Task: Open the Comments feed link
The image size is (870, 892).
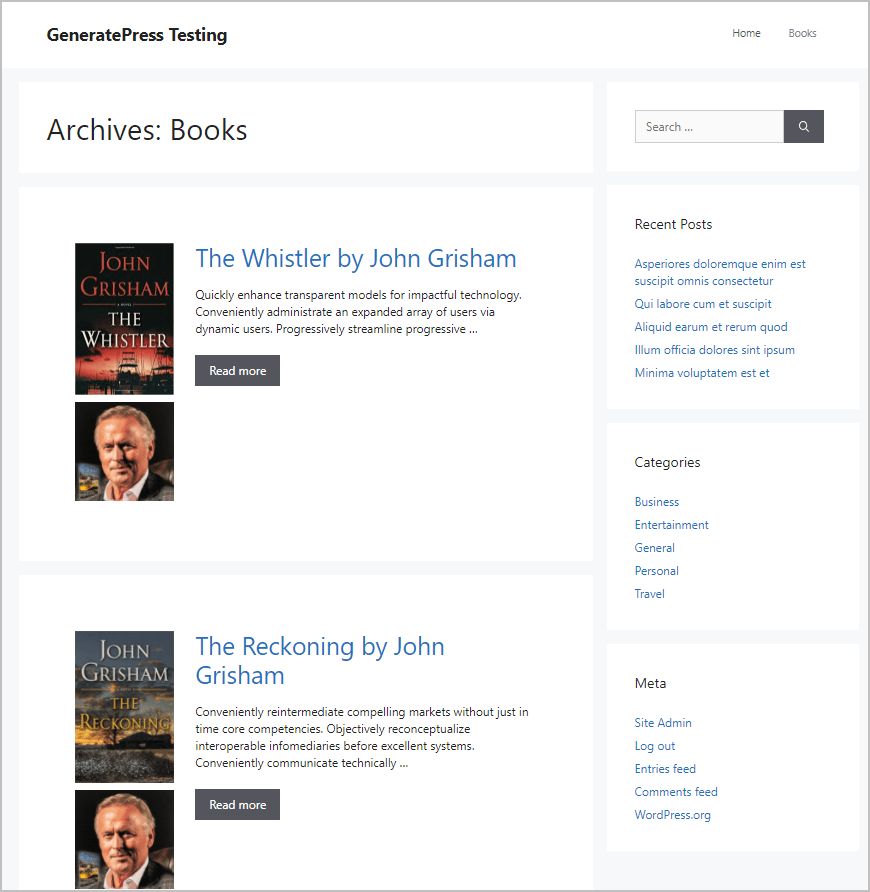Action: pyautogui.click(x=676, y=791)
